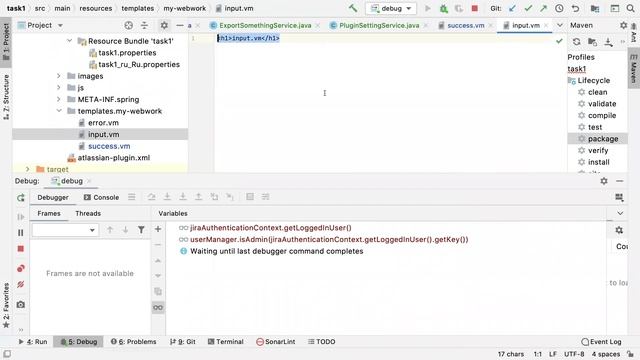Select task1.properties file
Image resolution: width=640 pixels, height=360 pixels.
coord(127,53)
